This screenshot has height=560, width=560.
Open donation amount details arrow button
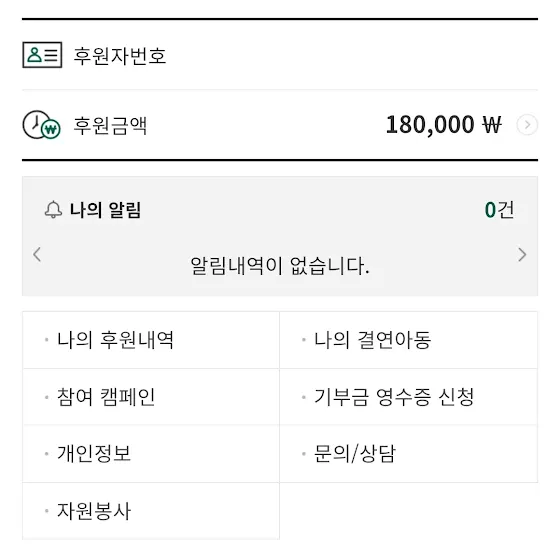(x=527, y=125)
